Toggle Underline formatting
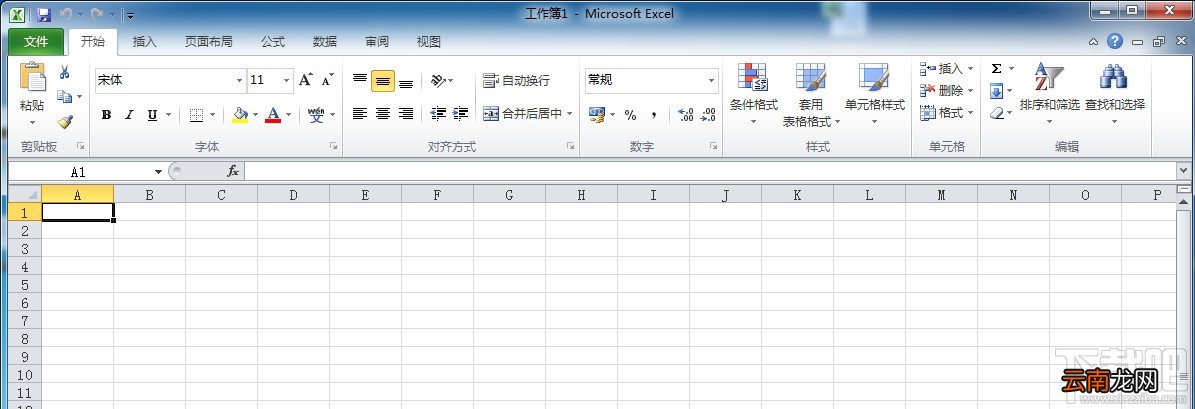Screen dimensions: 1195x409 pyautogui.click(x=152, y=115)
